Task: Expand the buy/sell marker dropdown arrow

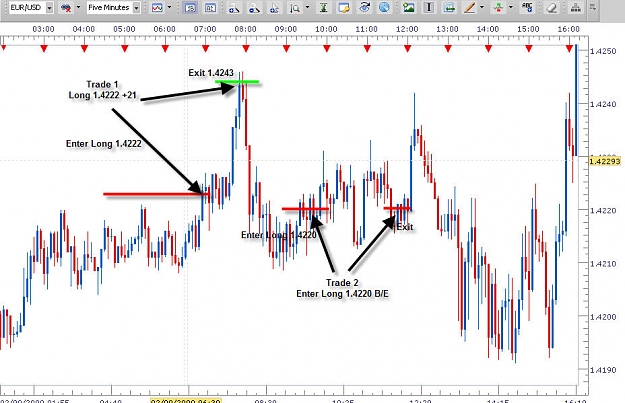Action: click(511, 7)
